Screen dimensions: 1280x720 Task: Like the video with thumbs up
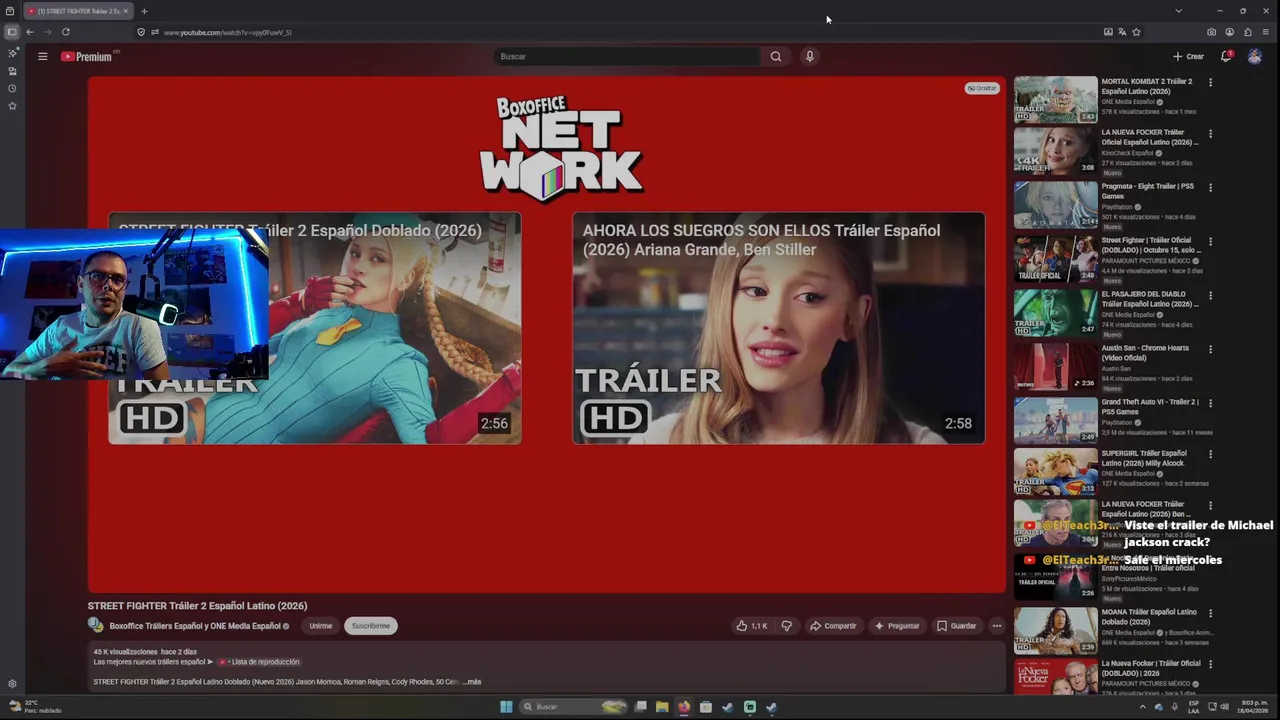click(x=752, y=626)
